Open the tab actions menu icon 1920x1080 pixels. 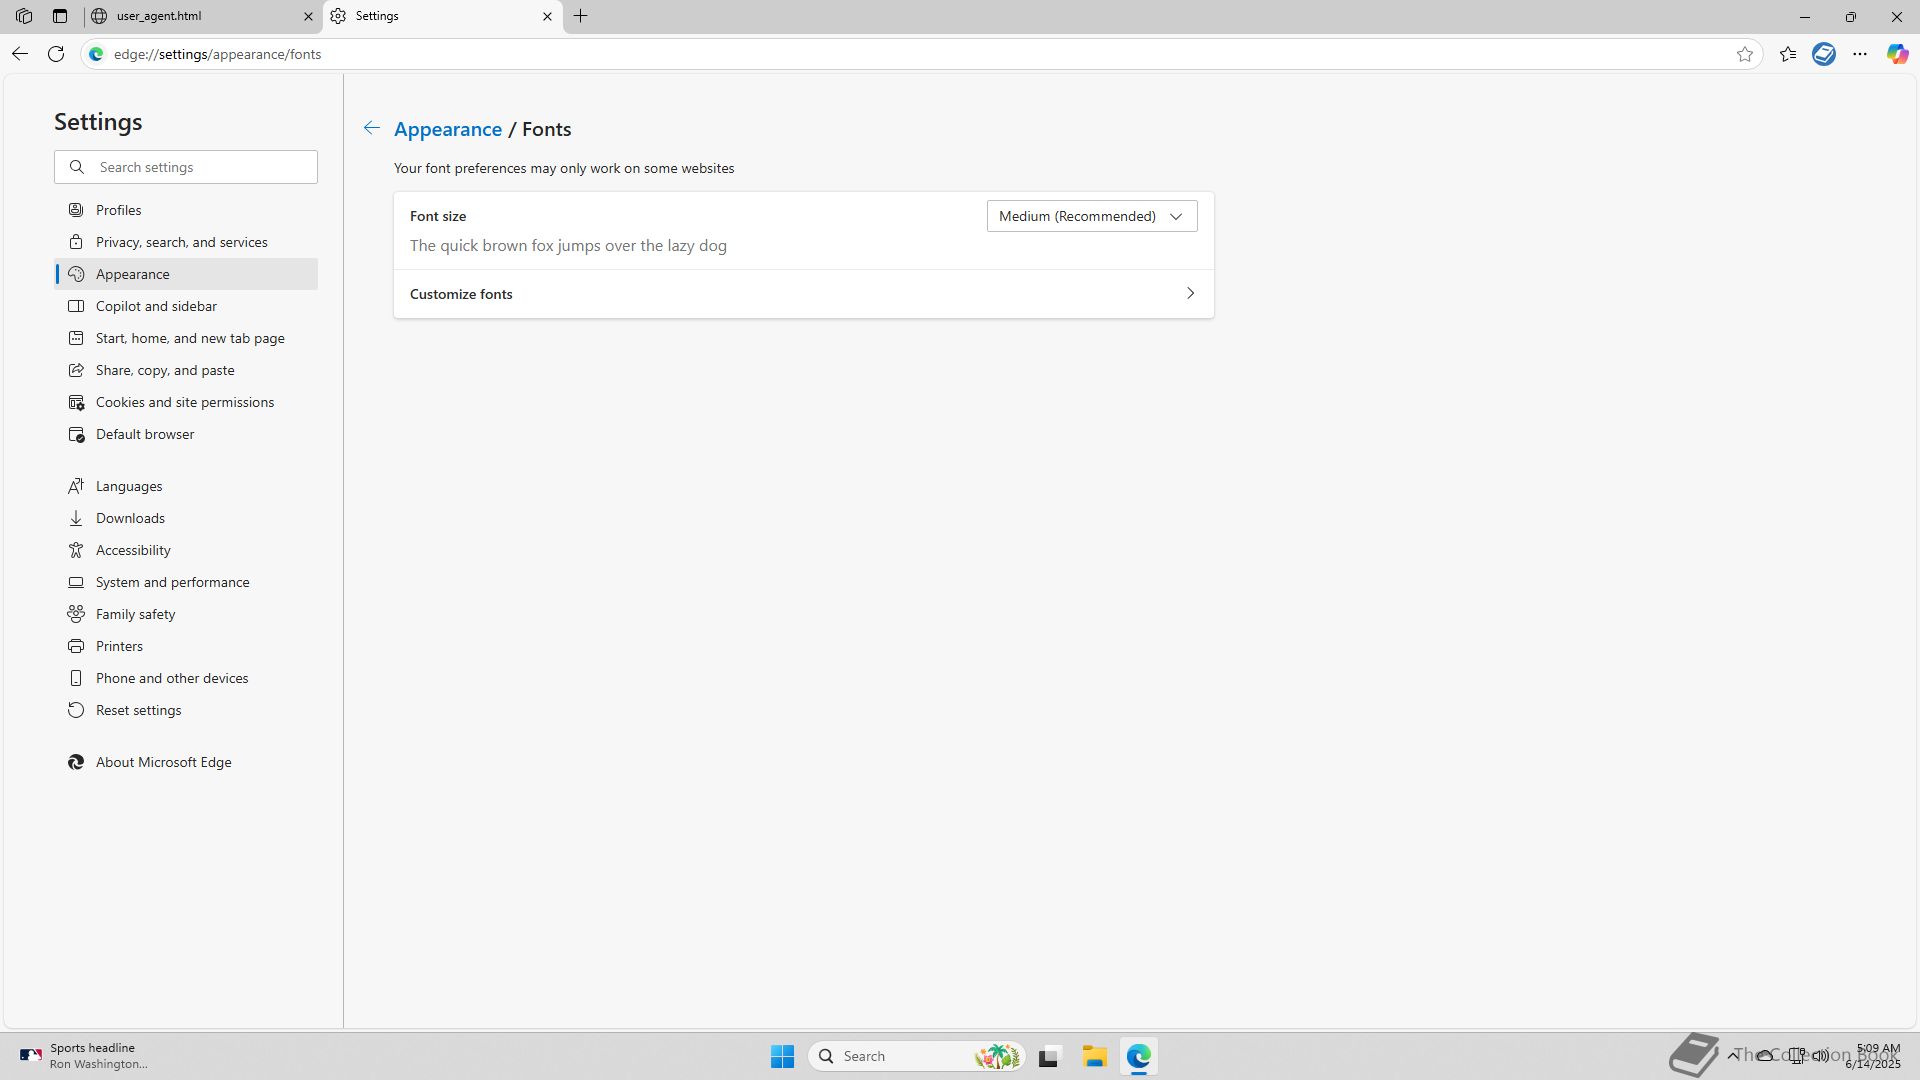pos(60,16)
